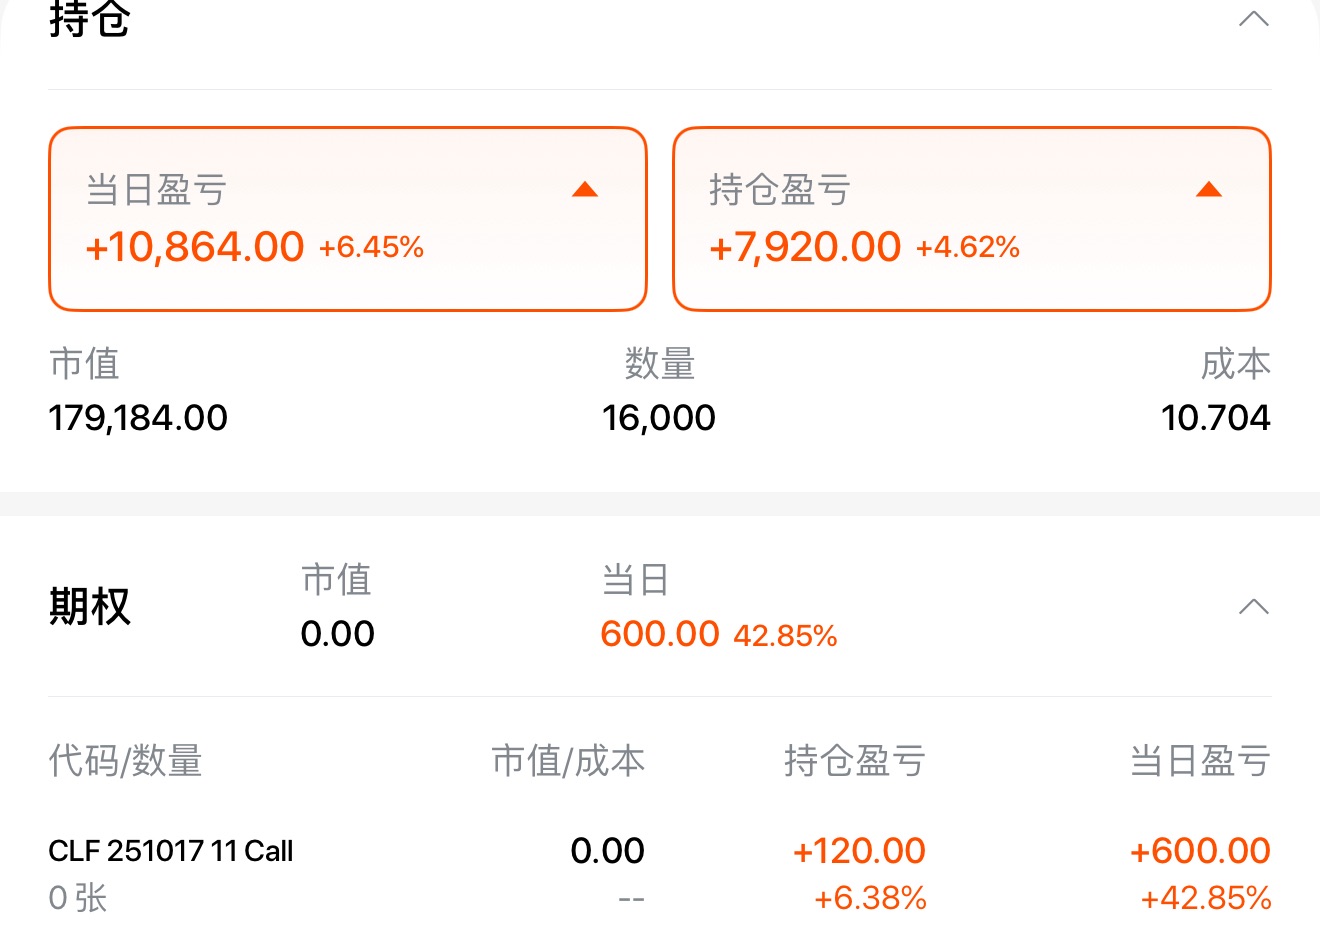Image resolution: width=1320 pixels, height=939 pixels.
Task: Tap the 成本 10.704 value
Action: click(x=1216, y=418)
